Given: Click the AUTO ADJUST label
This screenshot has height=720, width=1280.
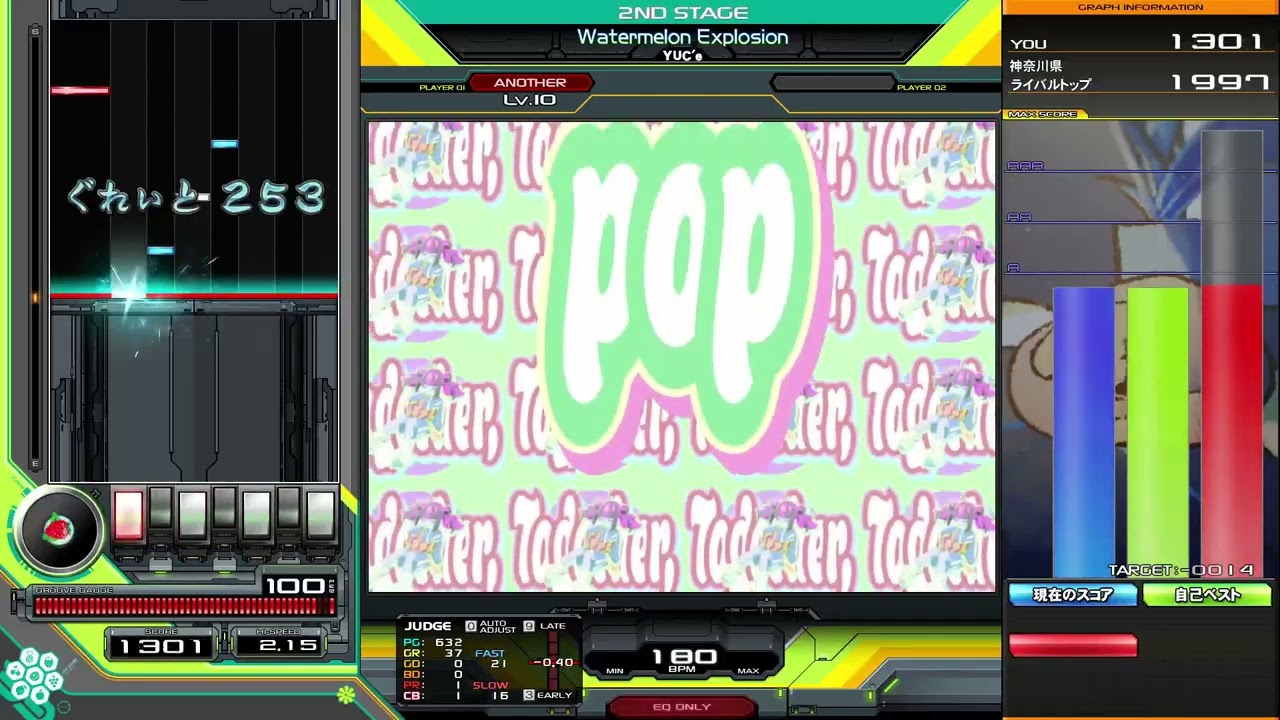Looking at the screenshot, I should point(498,626).
